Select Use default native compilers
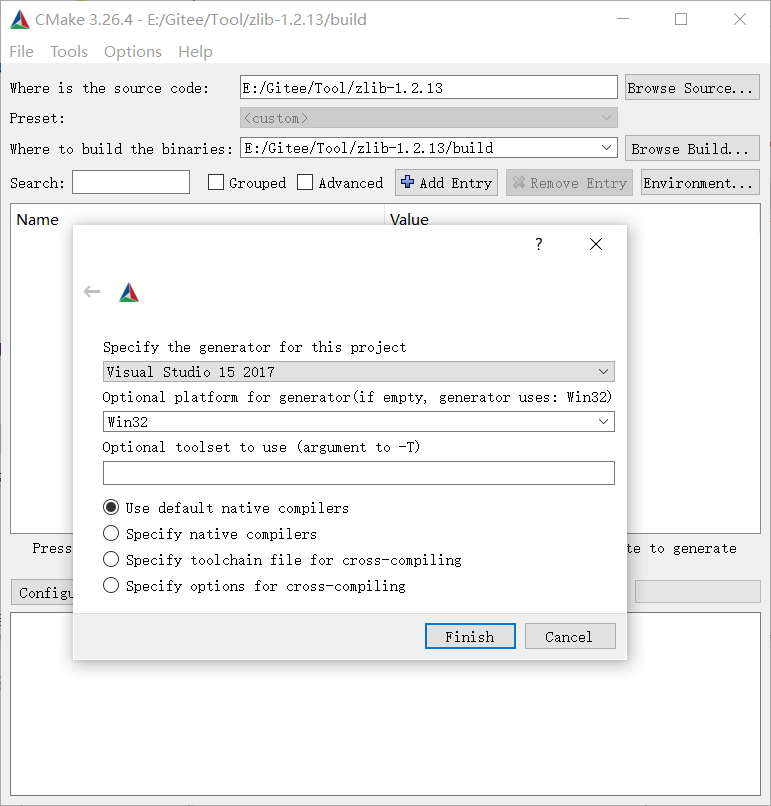Image resolution: width=771 pixels, height=806 pixels. (111, 507)
